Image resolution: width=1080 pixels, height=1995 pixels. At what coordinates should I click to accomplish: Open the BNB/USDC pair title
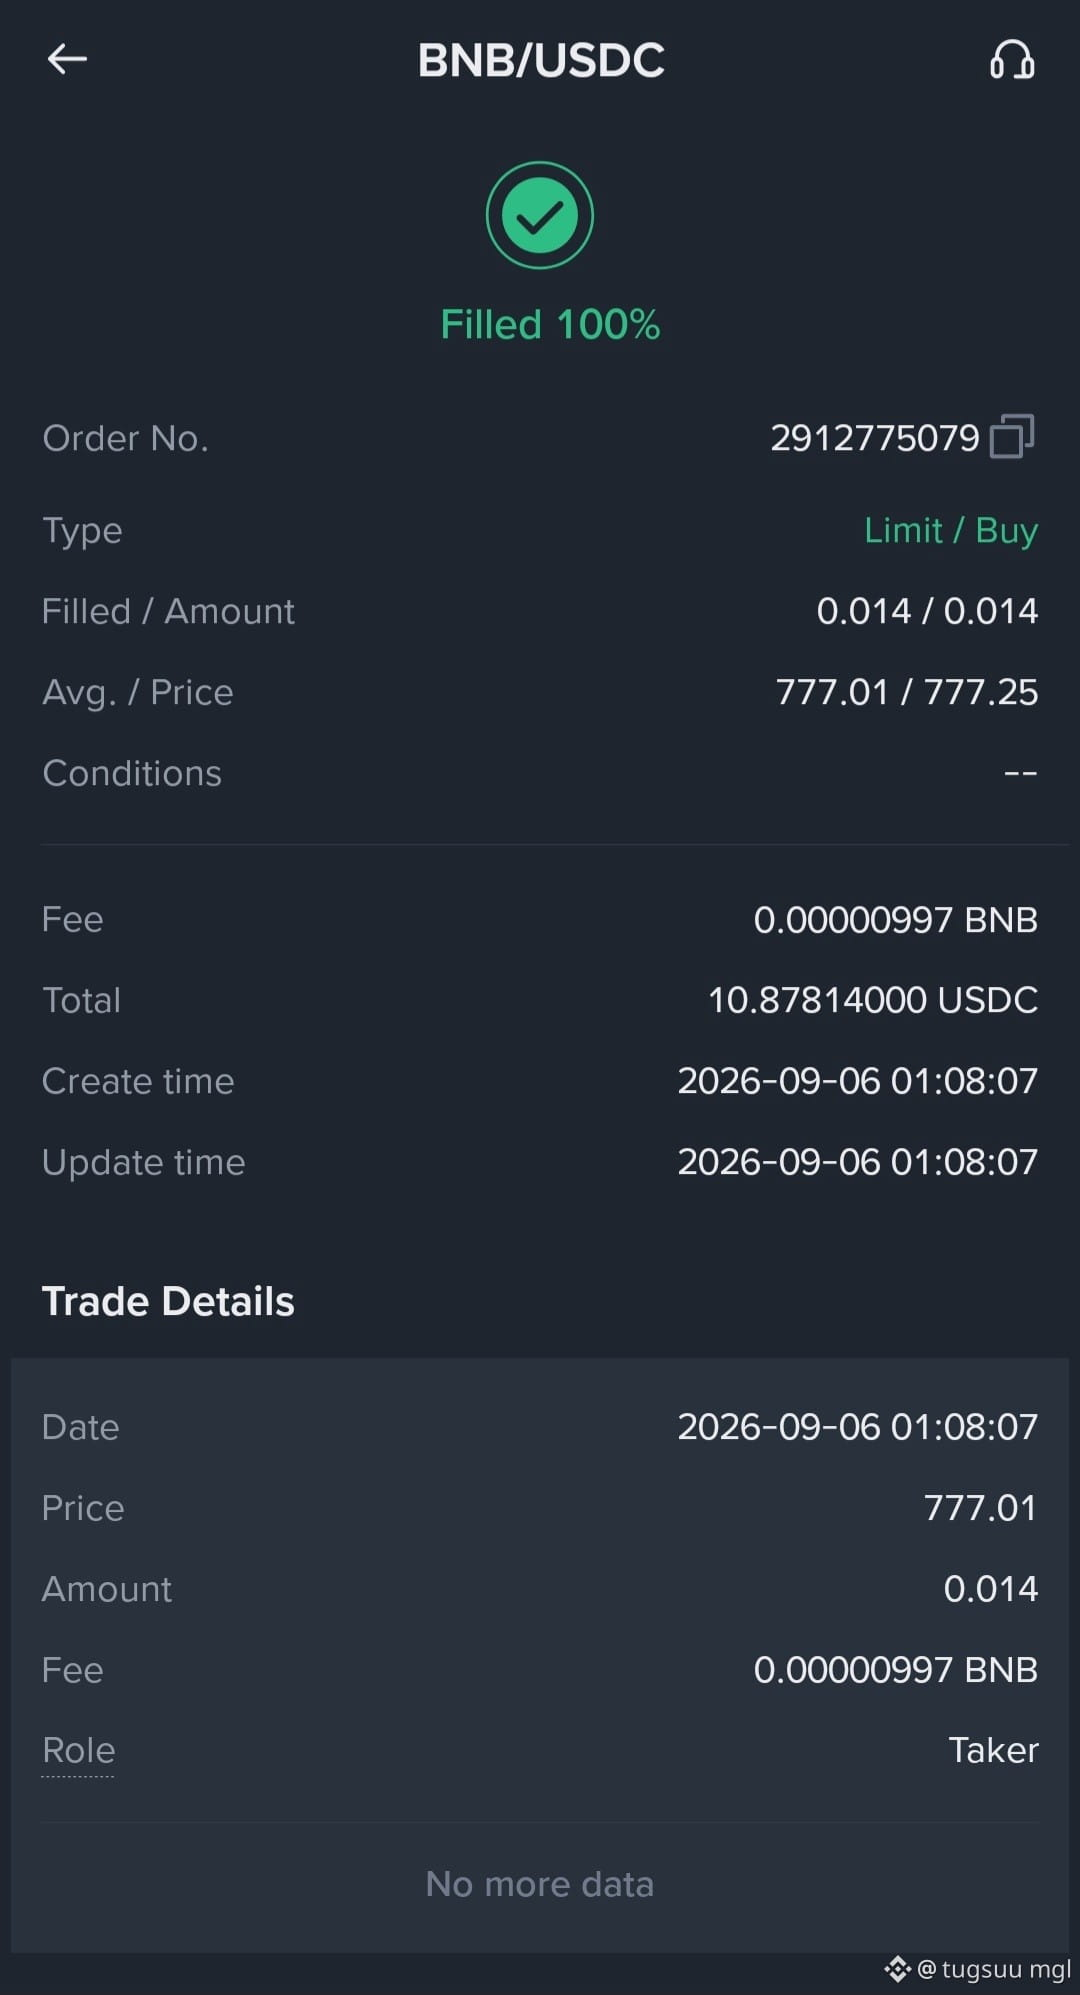541,60
